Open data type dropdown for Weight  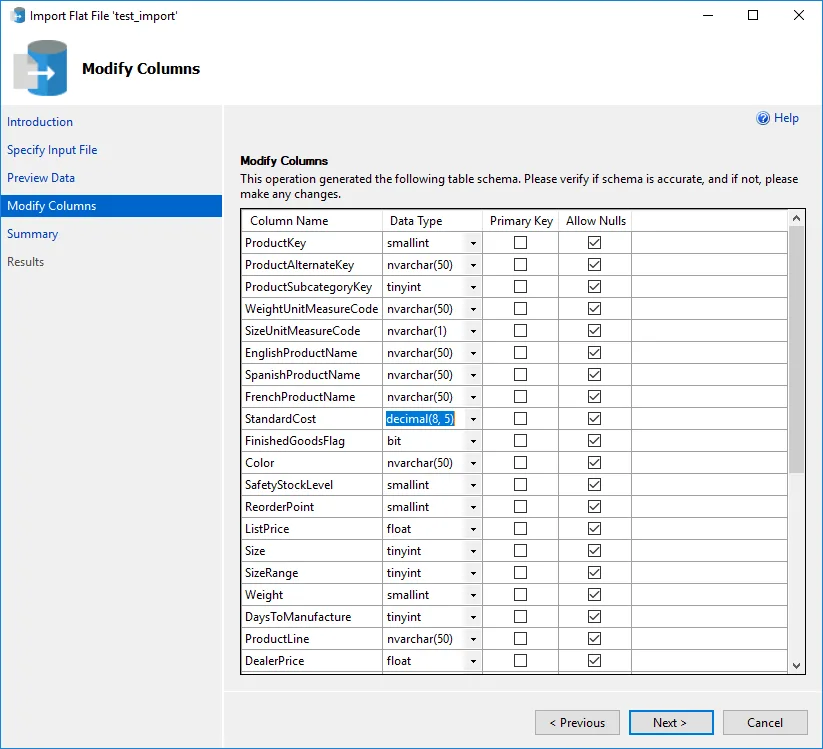473,595
